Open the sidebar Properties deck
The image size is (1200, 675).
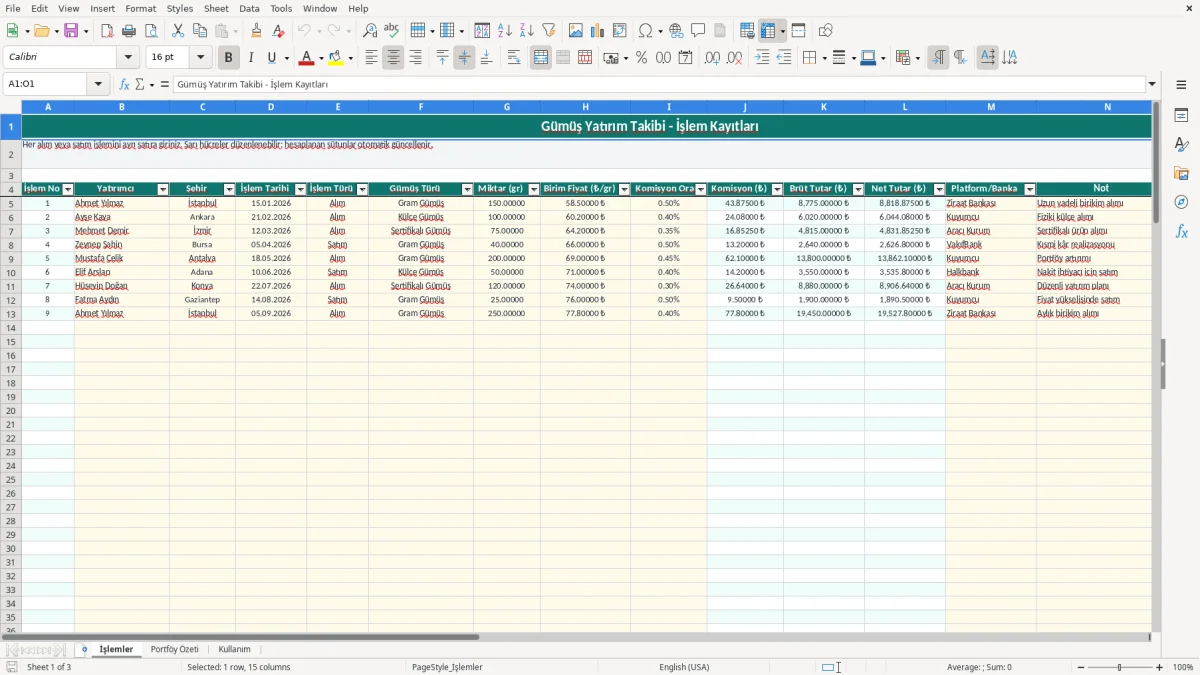coord(1181,116)
